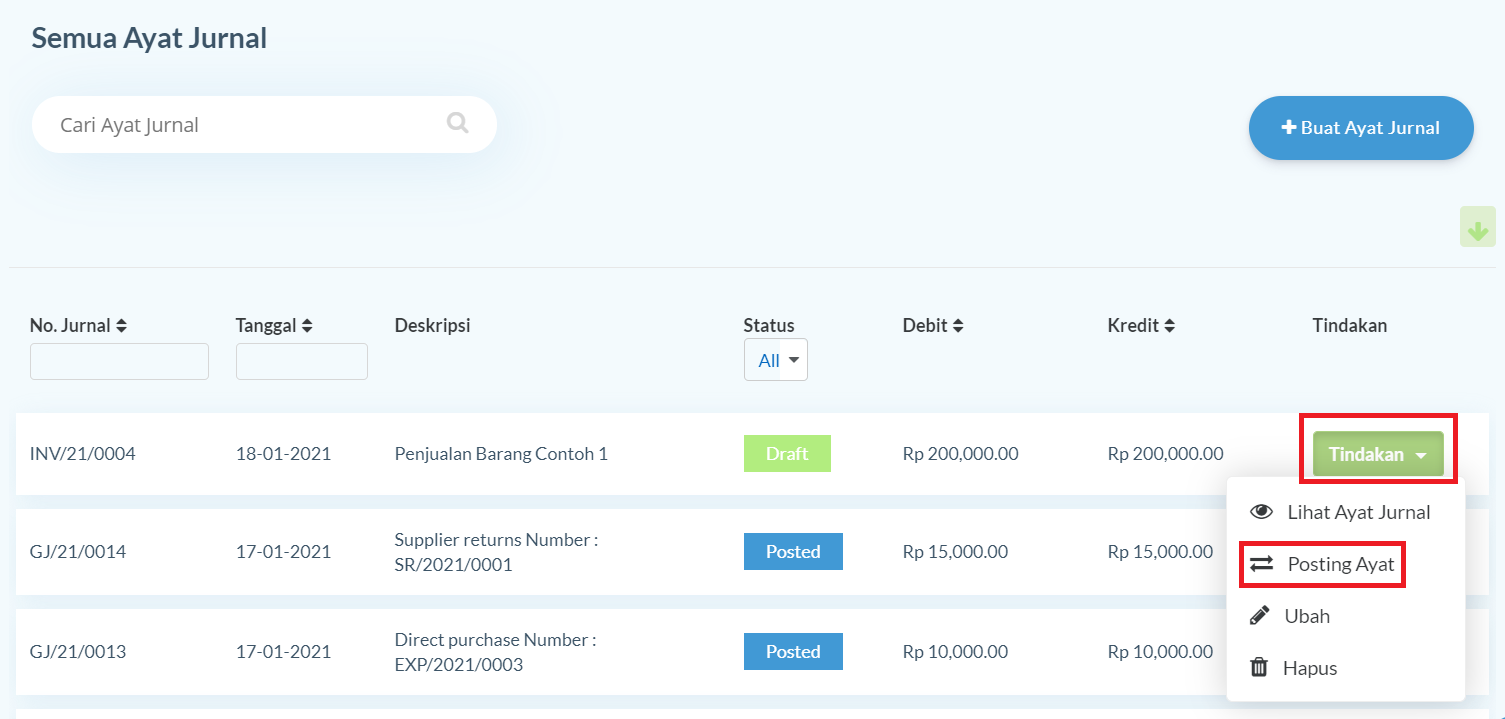Expand Tindakan dropdown for INV/21/0004

click(1377, 454)
